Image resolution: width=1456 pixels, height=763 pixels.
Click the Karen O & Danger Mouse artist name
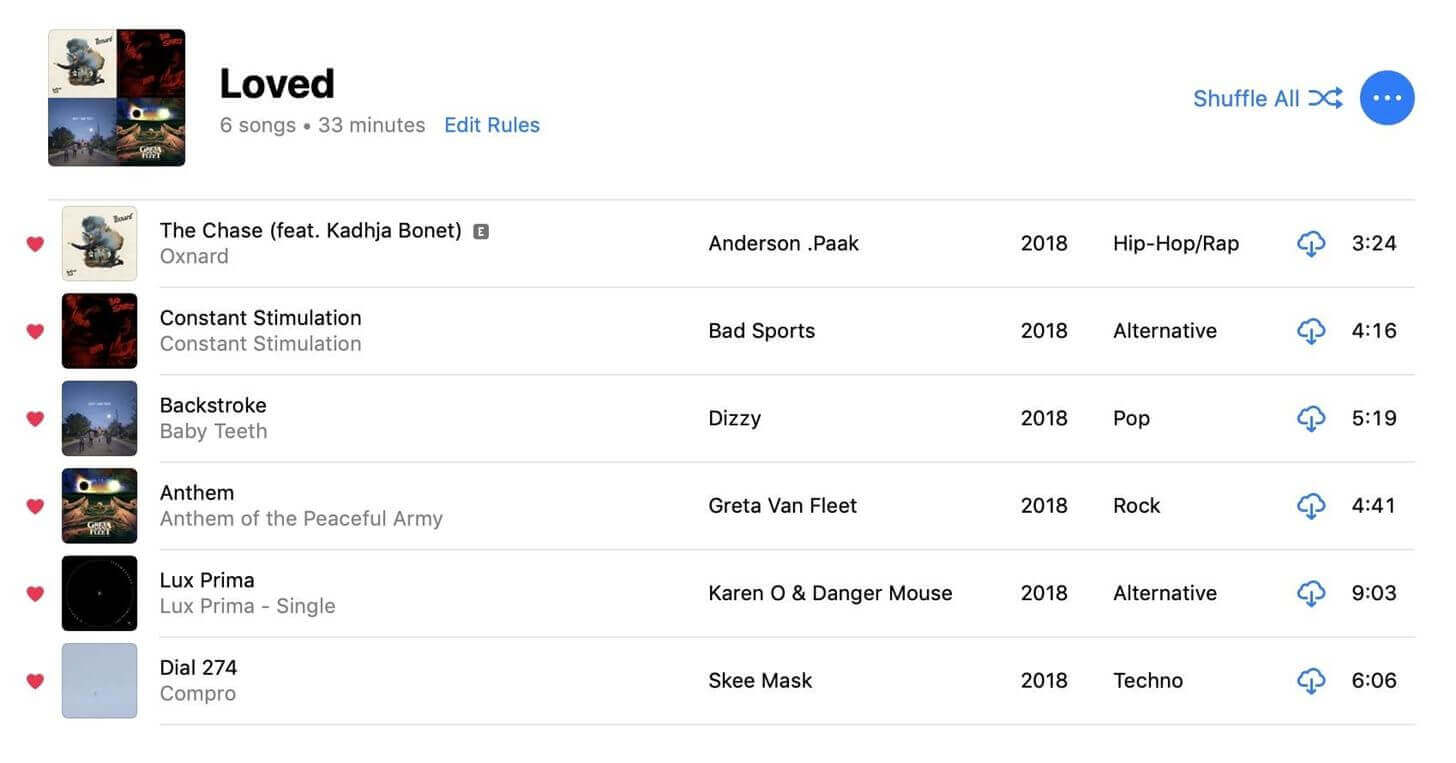(829, 593)
